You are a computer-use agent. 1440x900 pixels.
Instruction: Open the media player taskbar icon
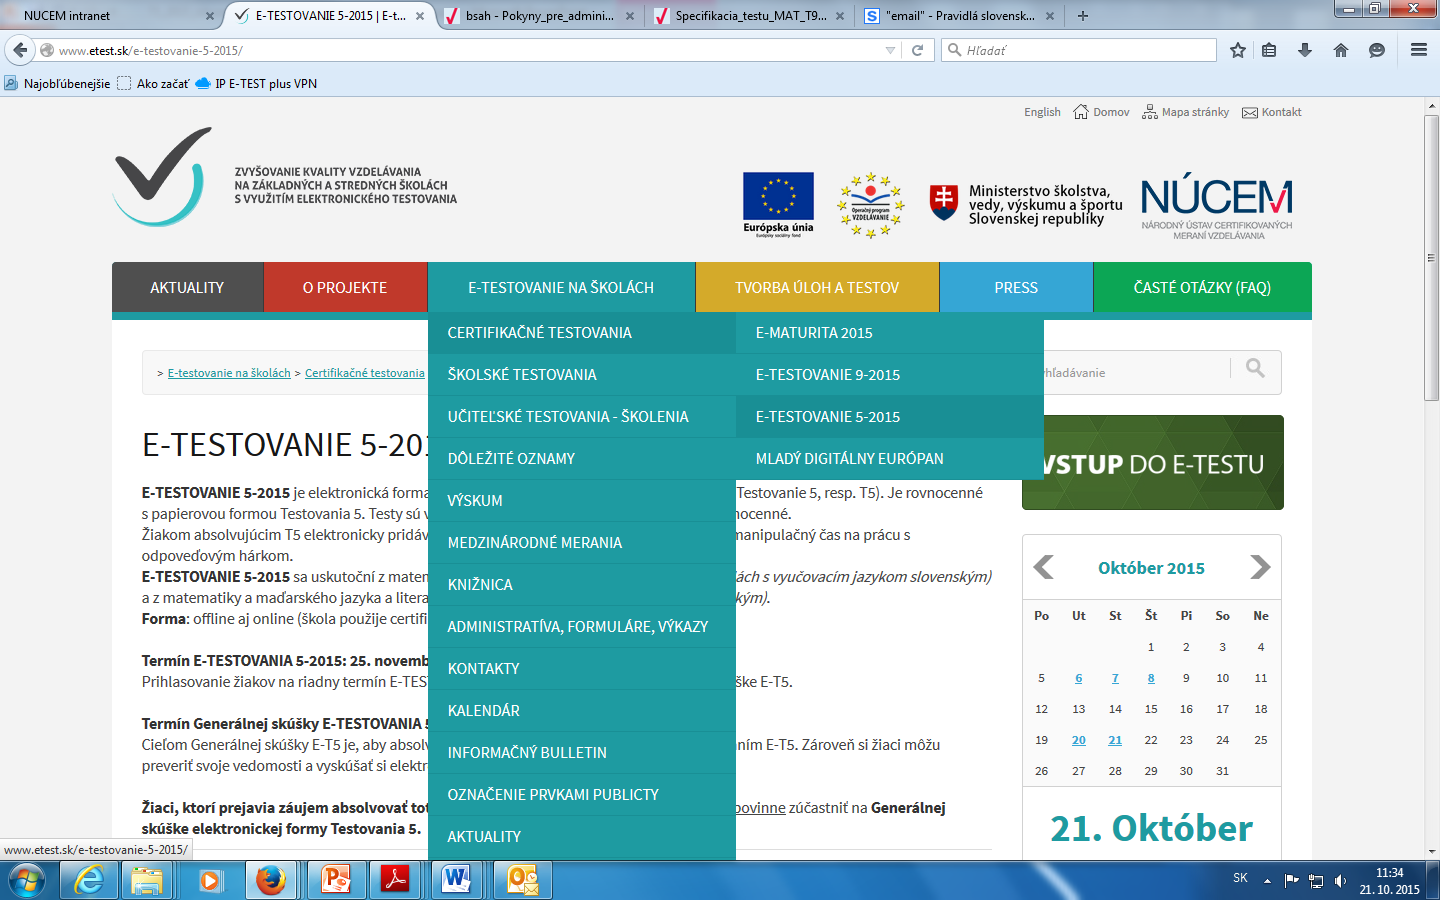tap(209, 880)
